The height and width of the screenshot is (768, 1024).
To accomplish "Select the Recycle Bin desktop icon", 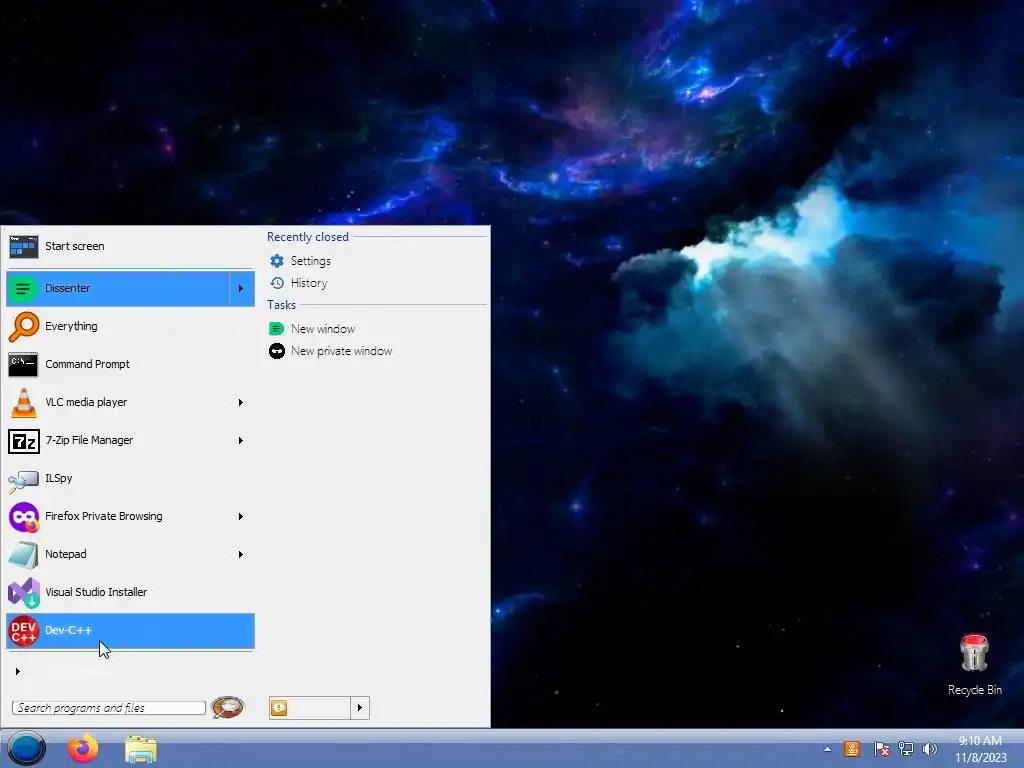I will 974,665.
